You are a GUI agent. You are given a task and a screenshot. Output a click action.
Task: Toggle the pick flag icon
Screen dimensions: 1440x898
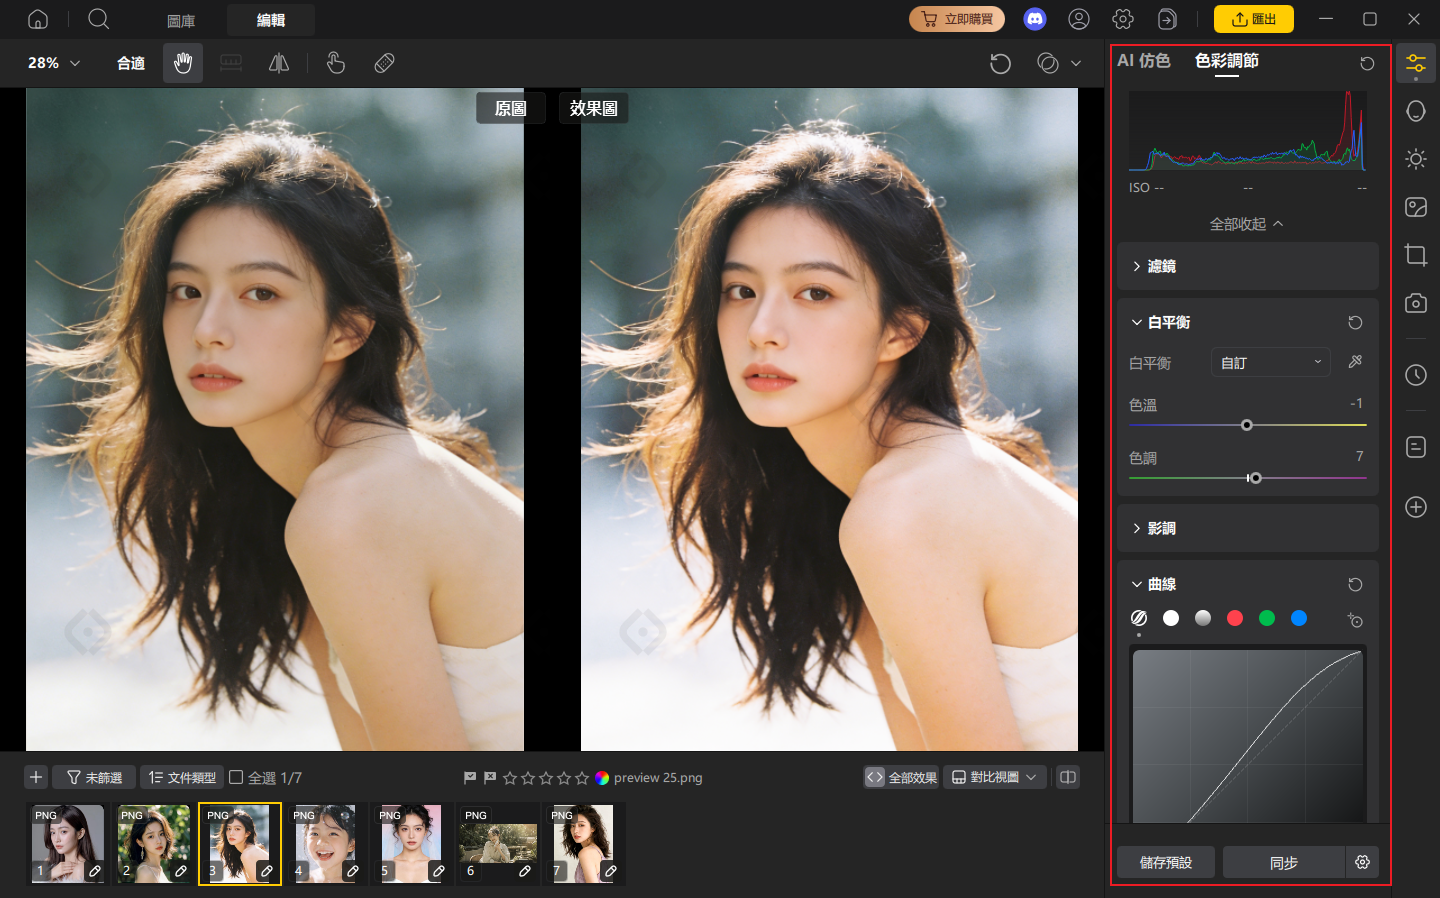click(470, 777)
